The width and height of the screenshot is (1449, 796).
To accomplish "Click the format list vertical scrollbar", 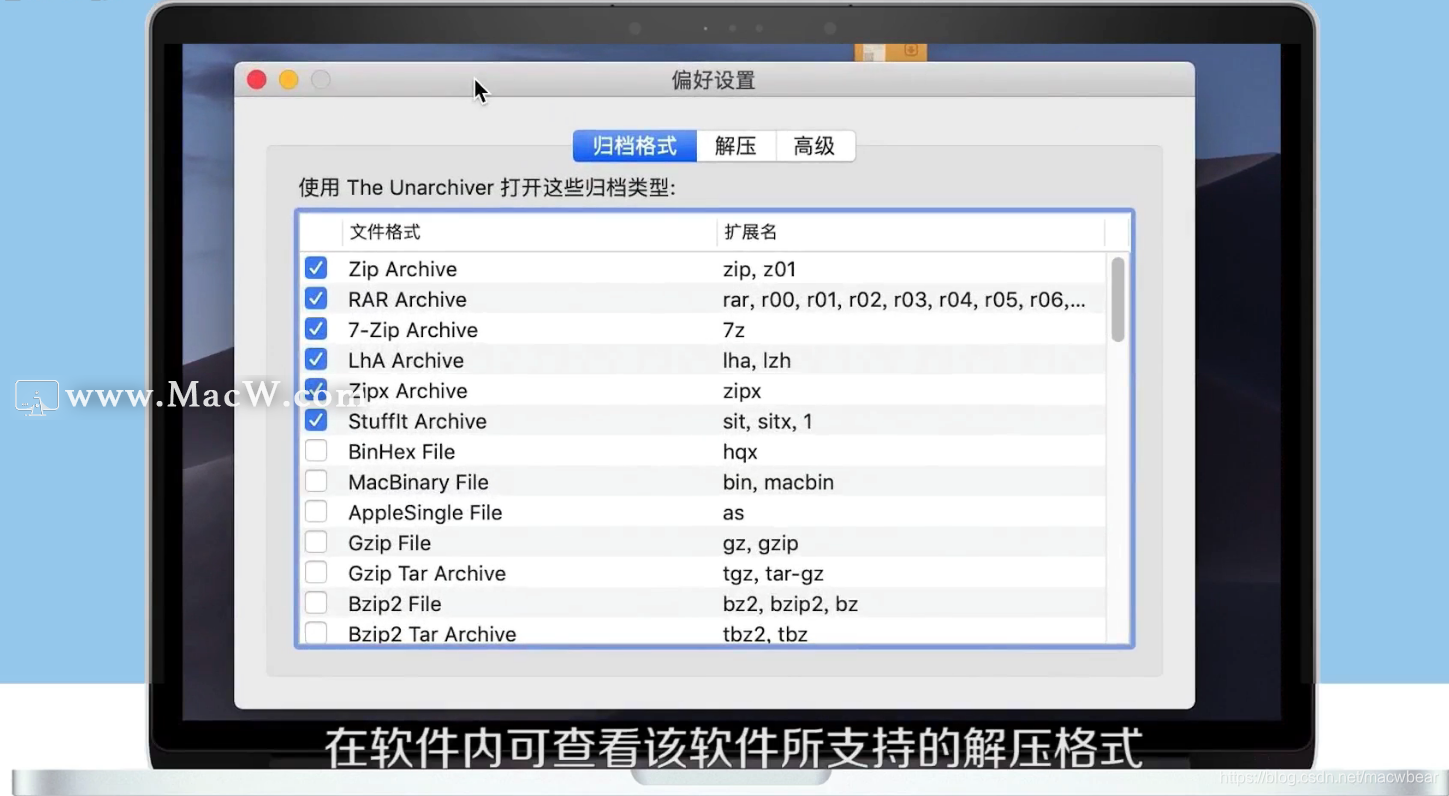I will pos(1118,299).
